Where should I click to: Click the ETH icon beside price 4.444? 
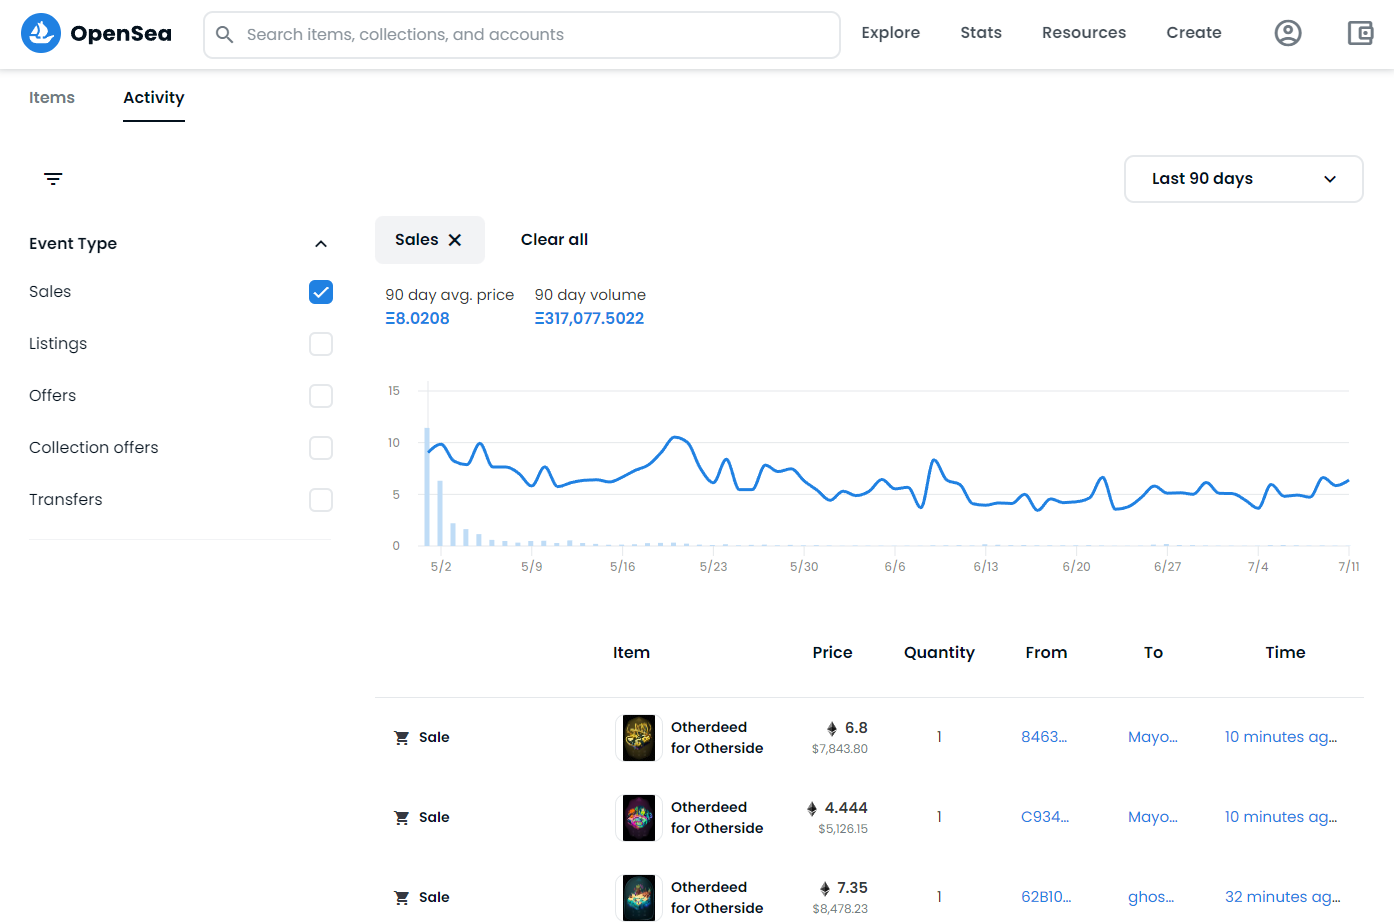coord(812,809)
